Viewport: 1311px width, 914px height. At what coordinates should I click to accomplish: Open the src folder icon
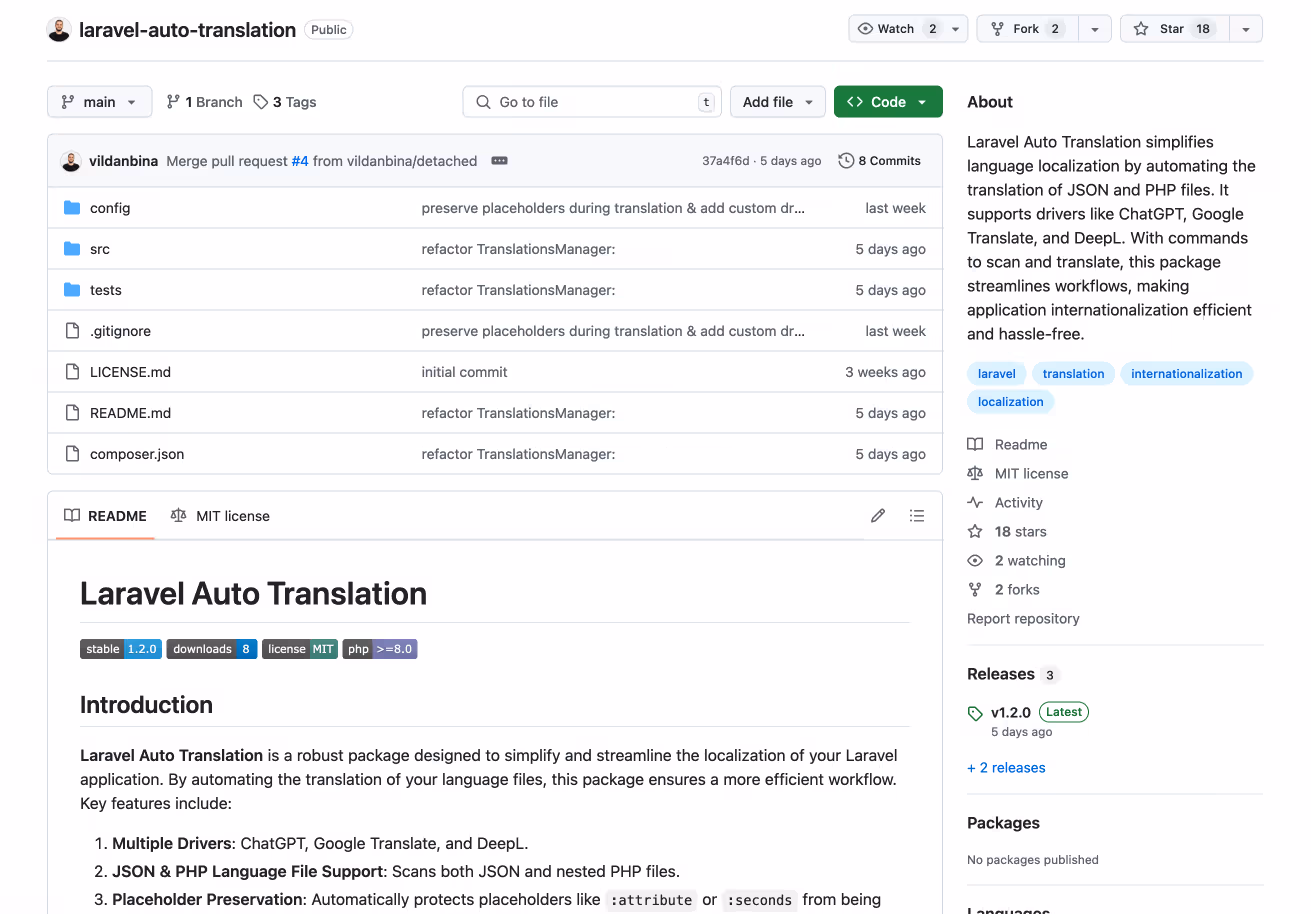72,249
